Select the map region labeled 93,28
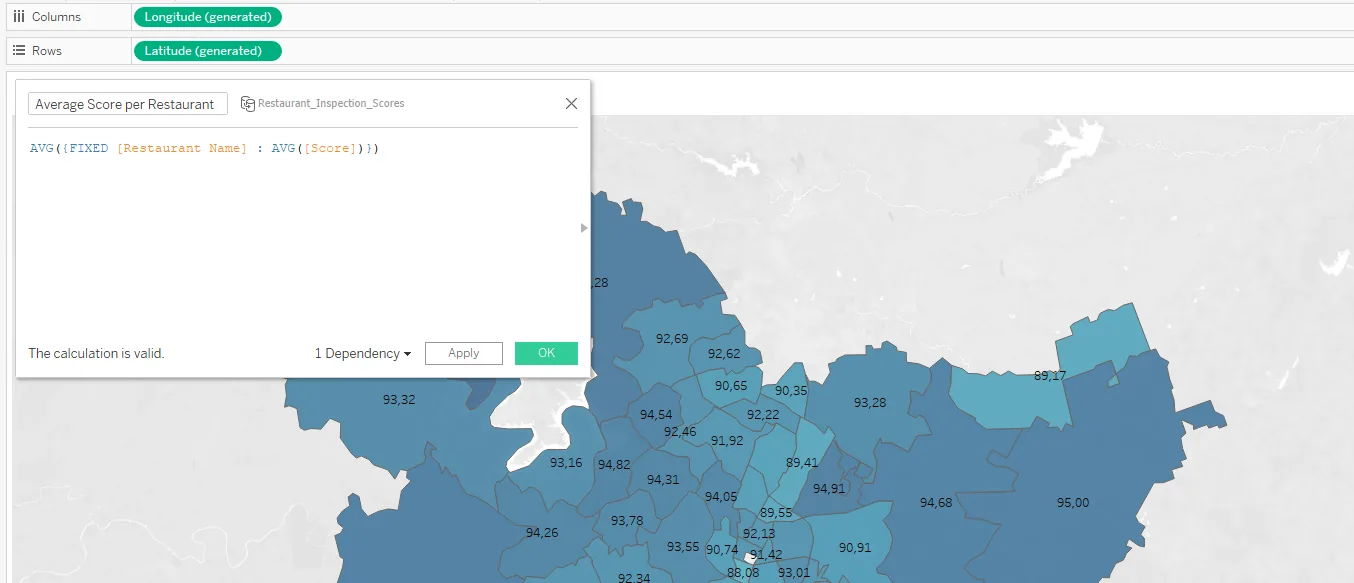Viewport: 1354px width, 583px height. pyautogui.click(x=869, y=403)
